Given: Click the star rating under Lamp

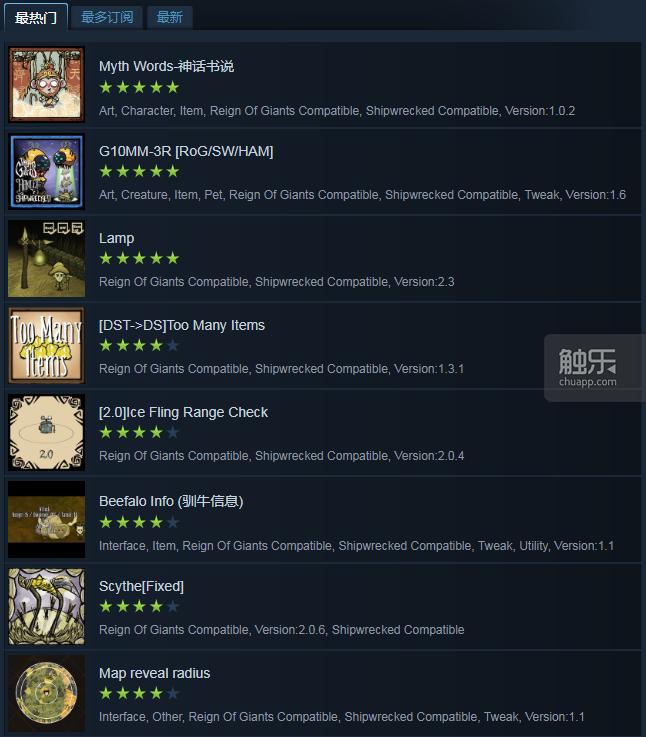Looking at the screenshot, I should pos(140,259).
